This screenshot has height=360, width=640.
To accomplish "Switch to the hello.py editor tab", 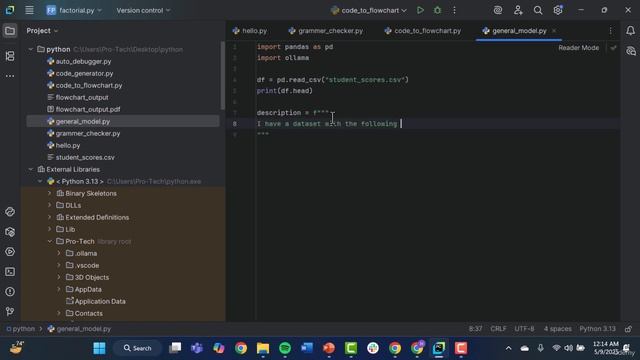I will tap(250, 31).
